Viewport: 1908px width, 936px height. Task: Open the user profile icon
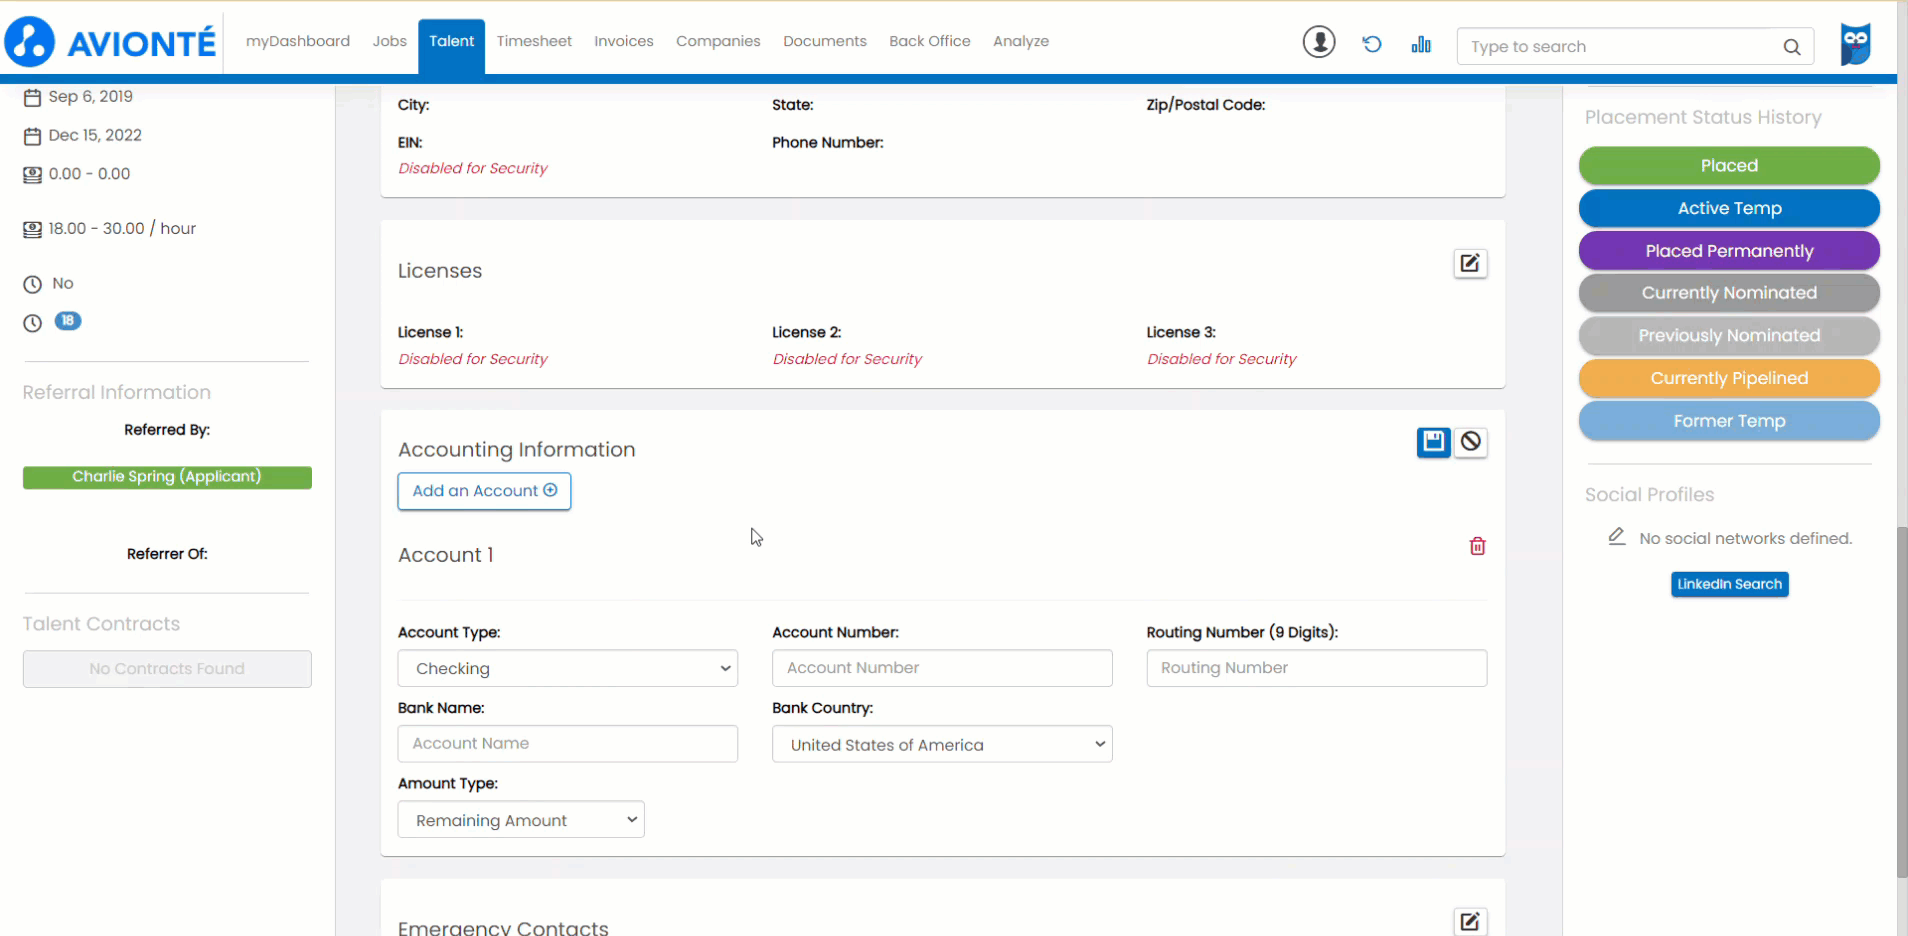point(1319,42)
